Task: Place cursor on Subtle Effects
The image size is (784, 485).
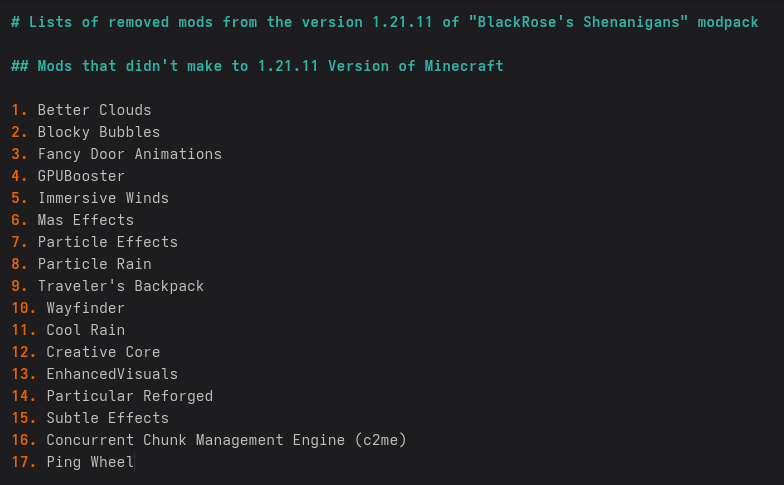Action: click(107, 418)
